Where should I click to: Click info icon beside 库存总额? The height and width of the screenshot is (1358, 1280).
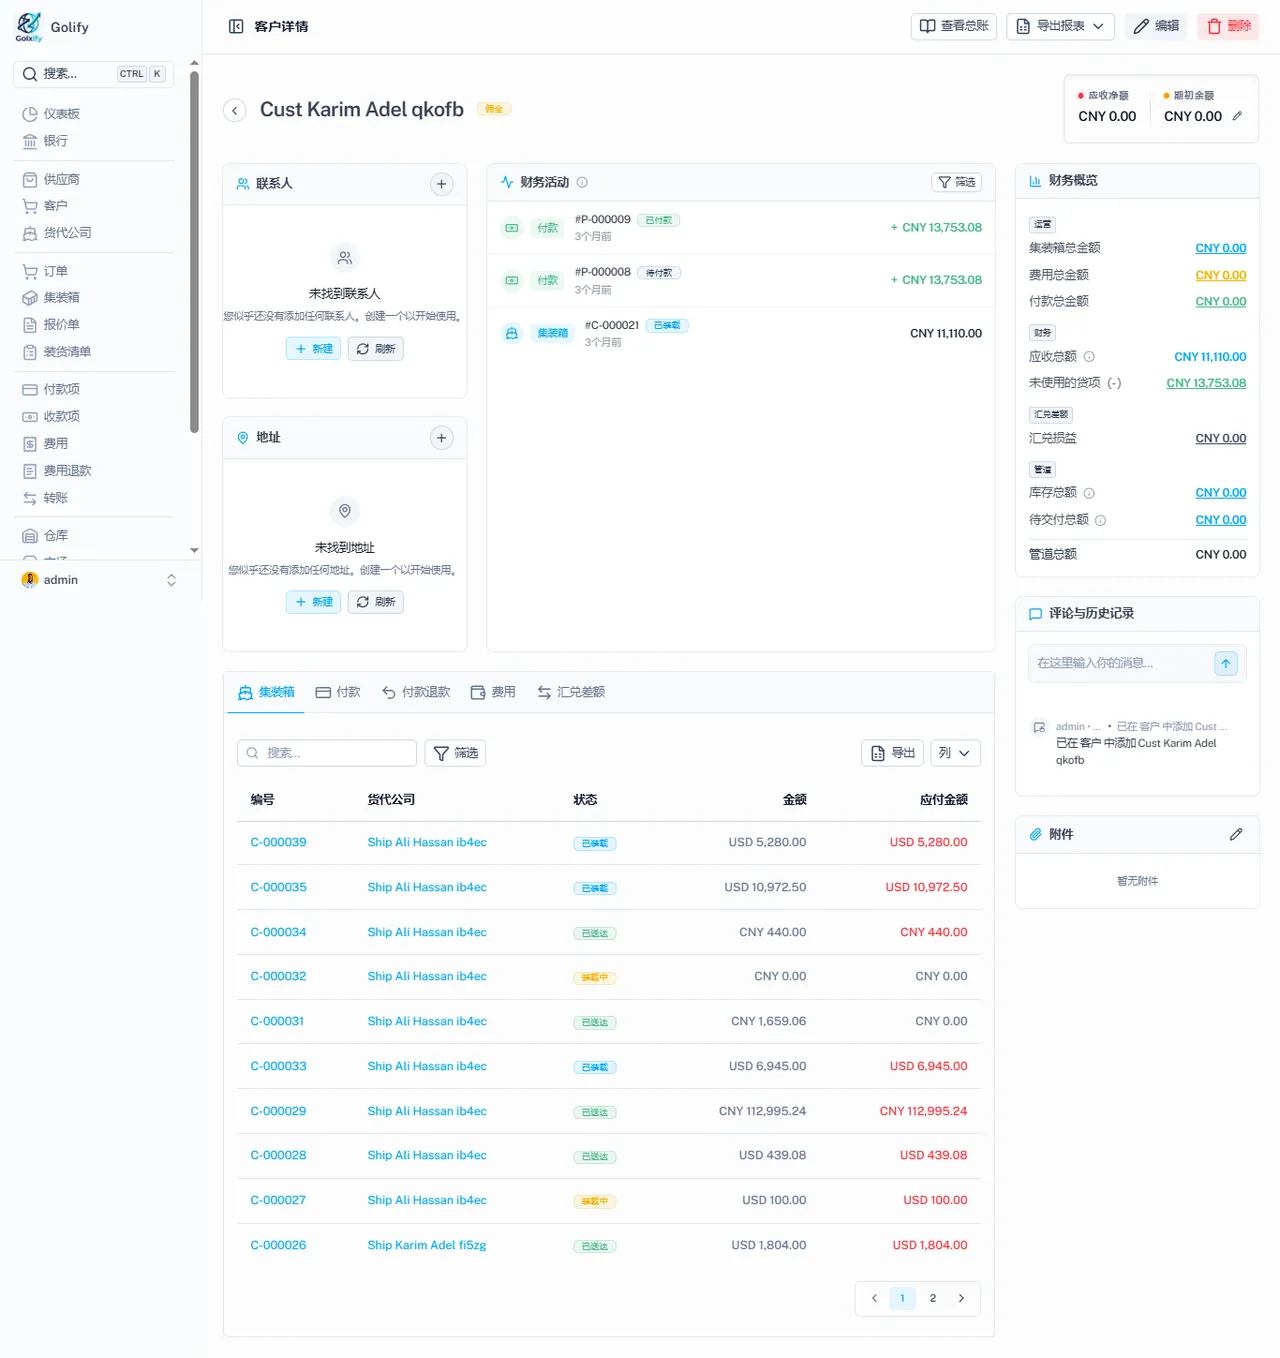[x=1089, y=493]
